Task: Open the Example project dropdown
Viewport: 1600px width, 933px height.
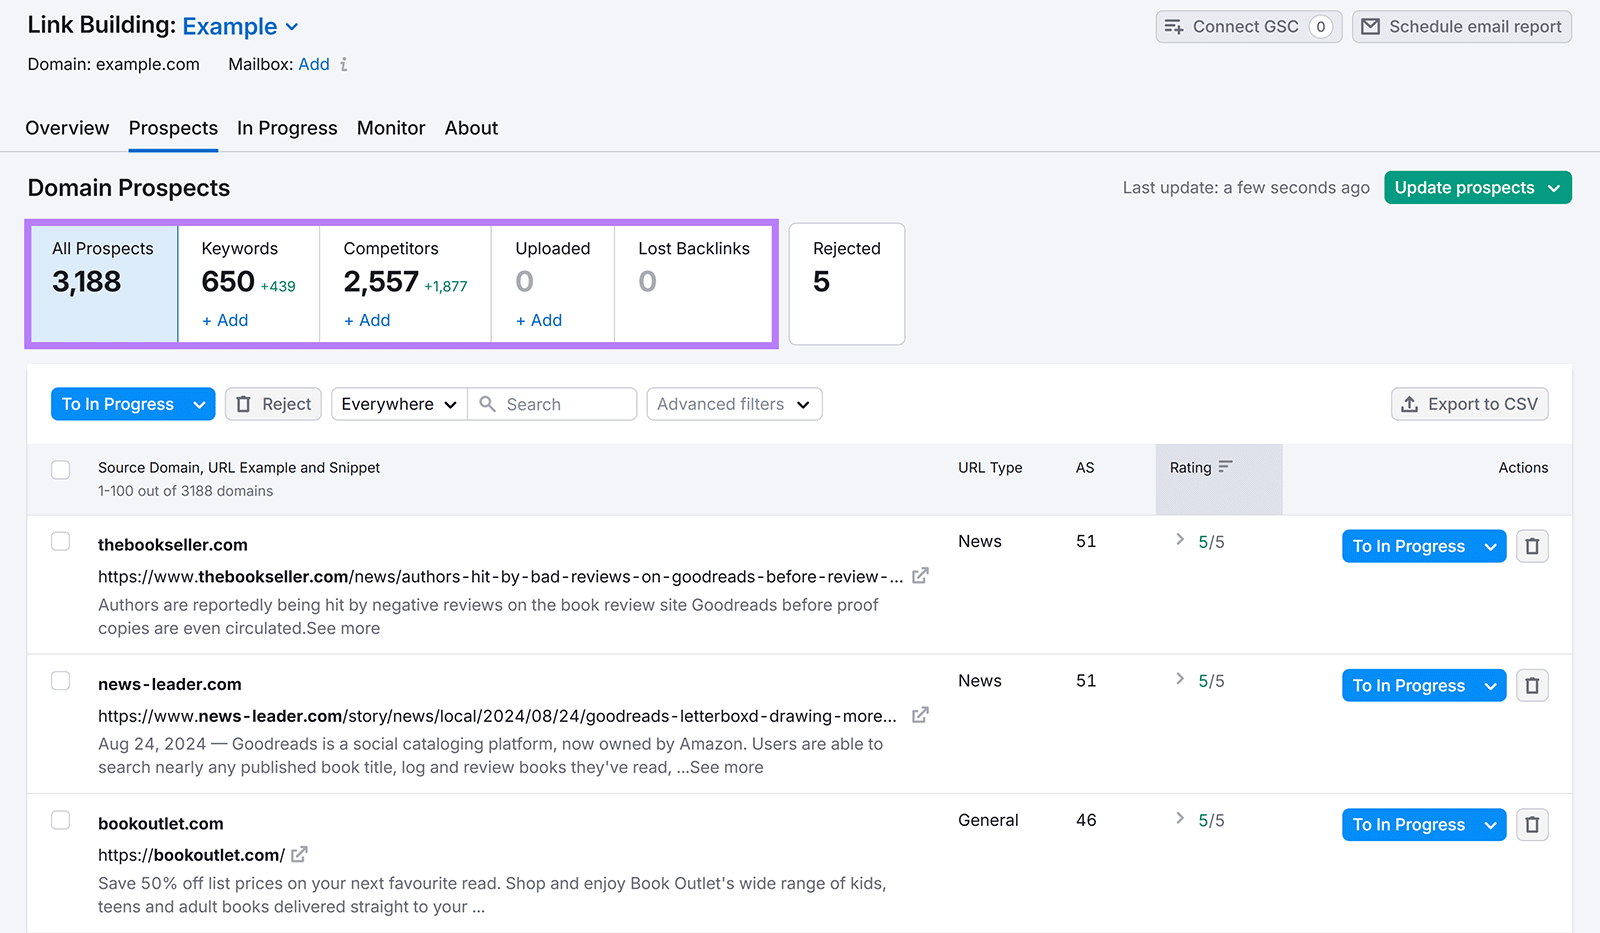Action: tap(240, 26)
